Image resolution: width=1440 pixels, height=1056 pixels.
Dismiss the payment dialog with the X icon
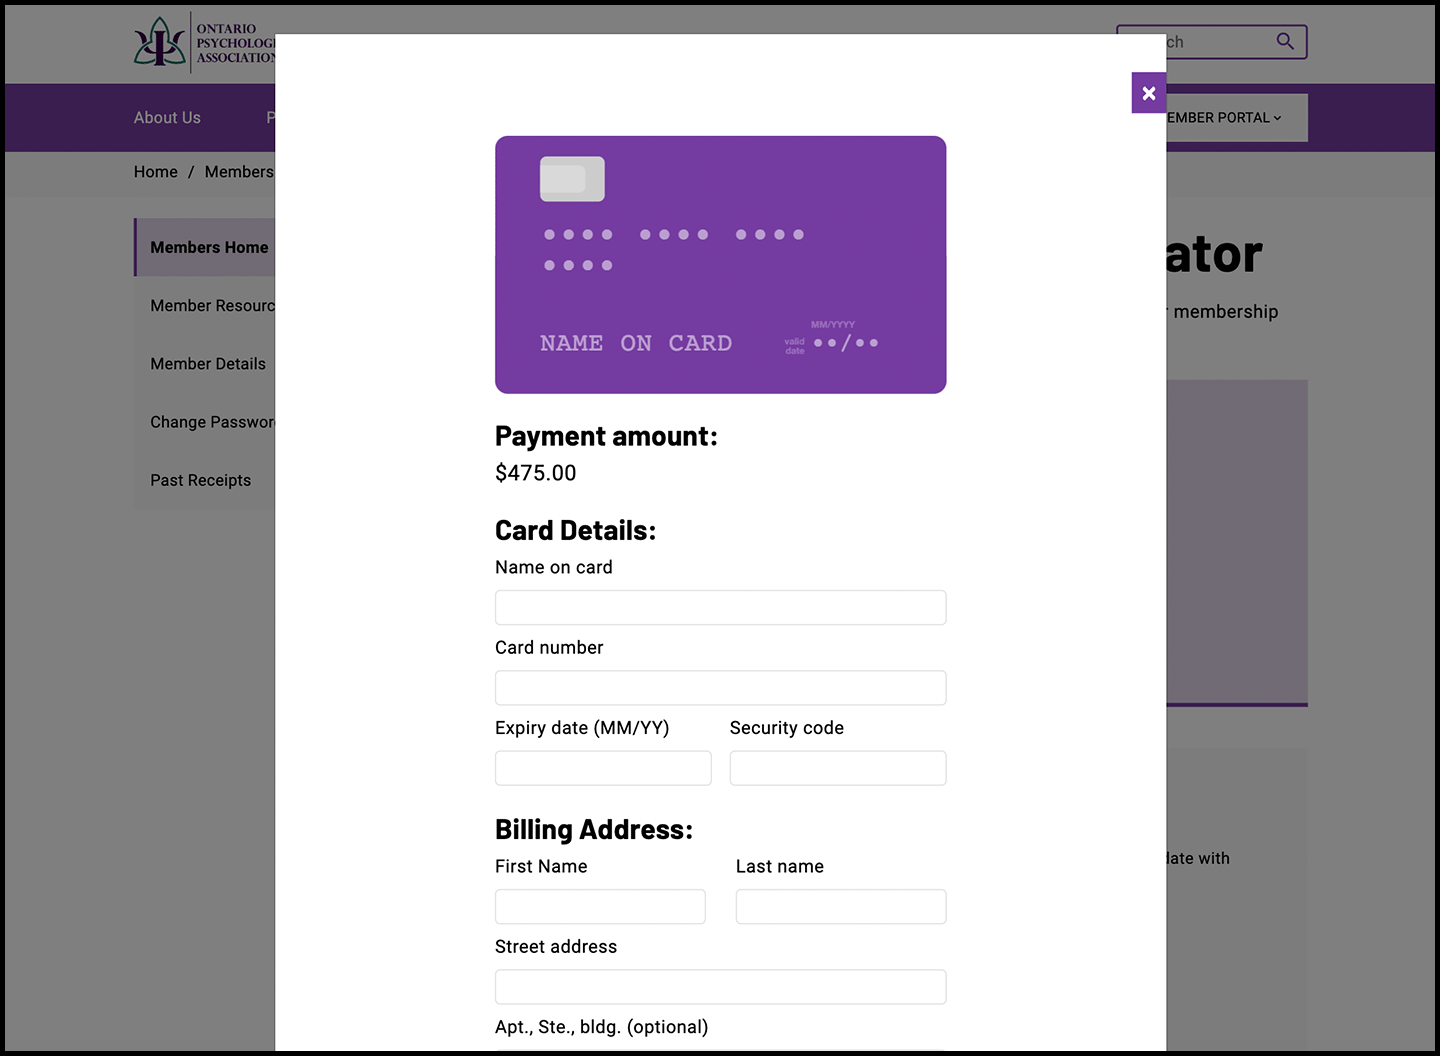[x=1148, y=92]
